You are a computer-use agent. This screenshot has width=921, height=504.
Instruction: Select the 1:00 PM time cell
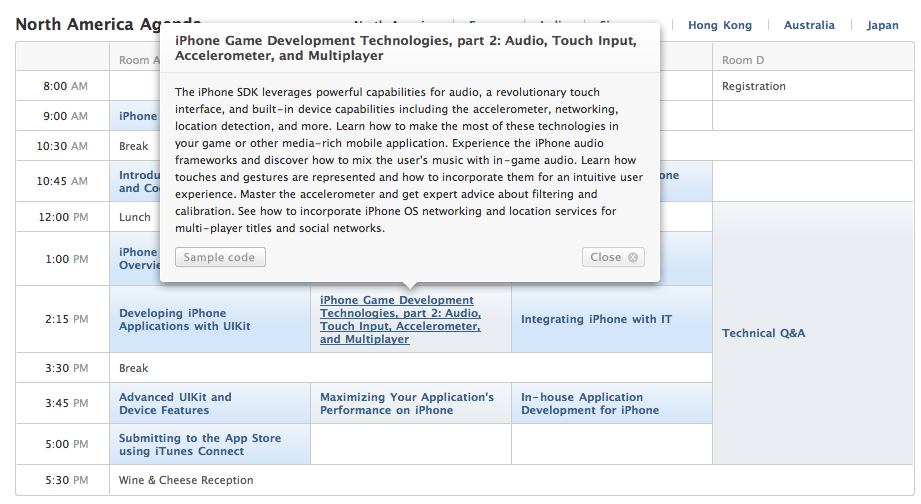(63, 258)
